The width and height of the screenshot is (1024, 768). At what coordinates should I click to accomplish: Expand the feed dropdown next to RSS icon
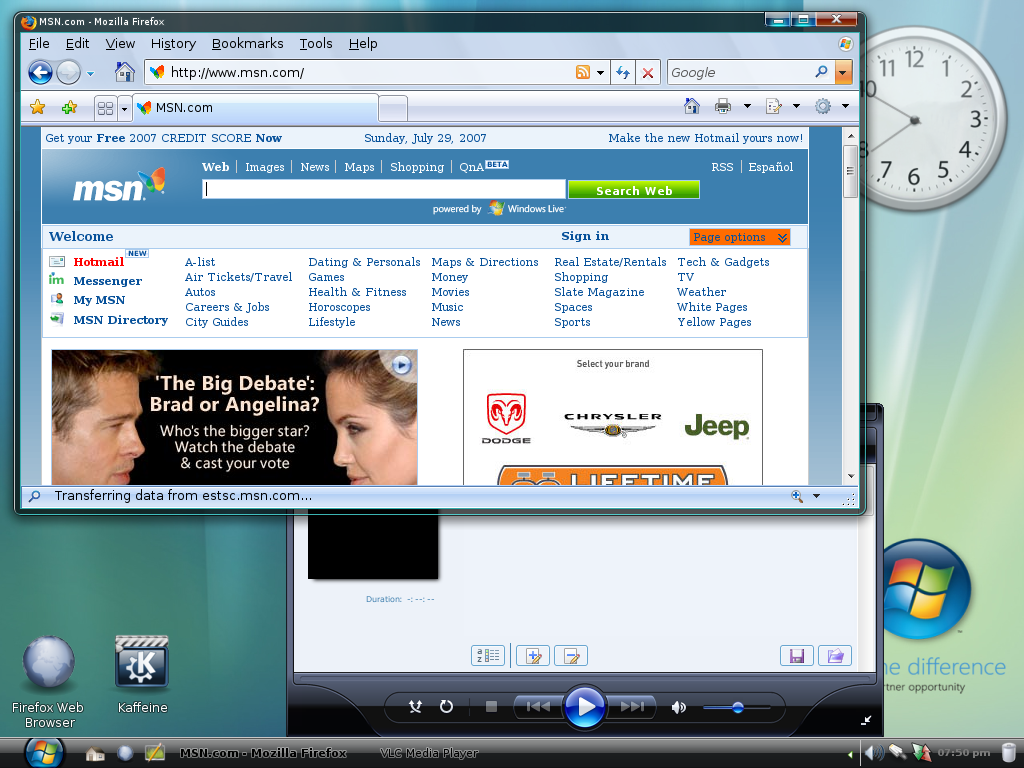(600, 72)
